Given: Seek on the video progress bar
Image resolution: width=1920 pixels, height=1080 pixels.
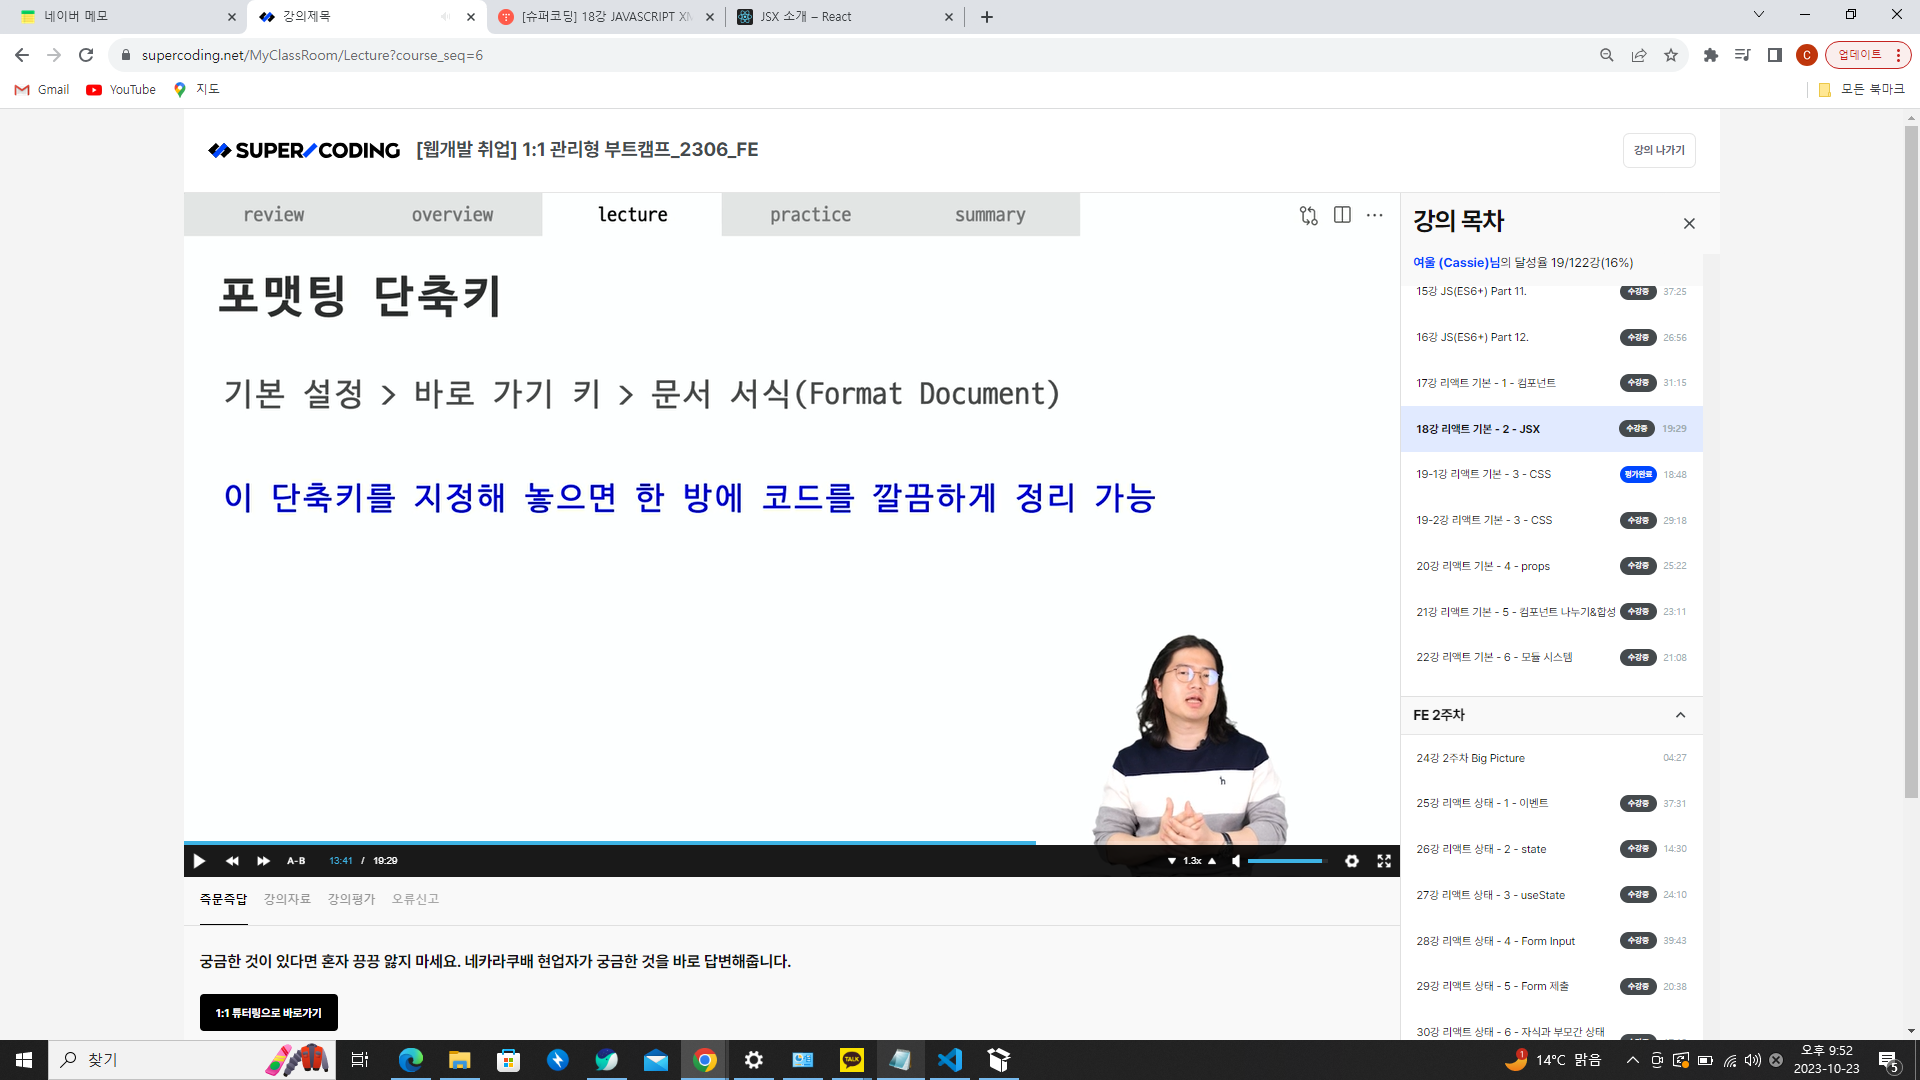Looking at the screenshot, I should coord(792,843).
